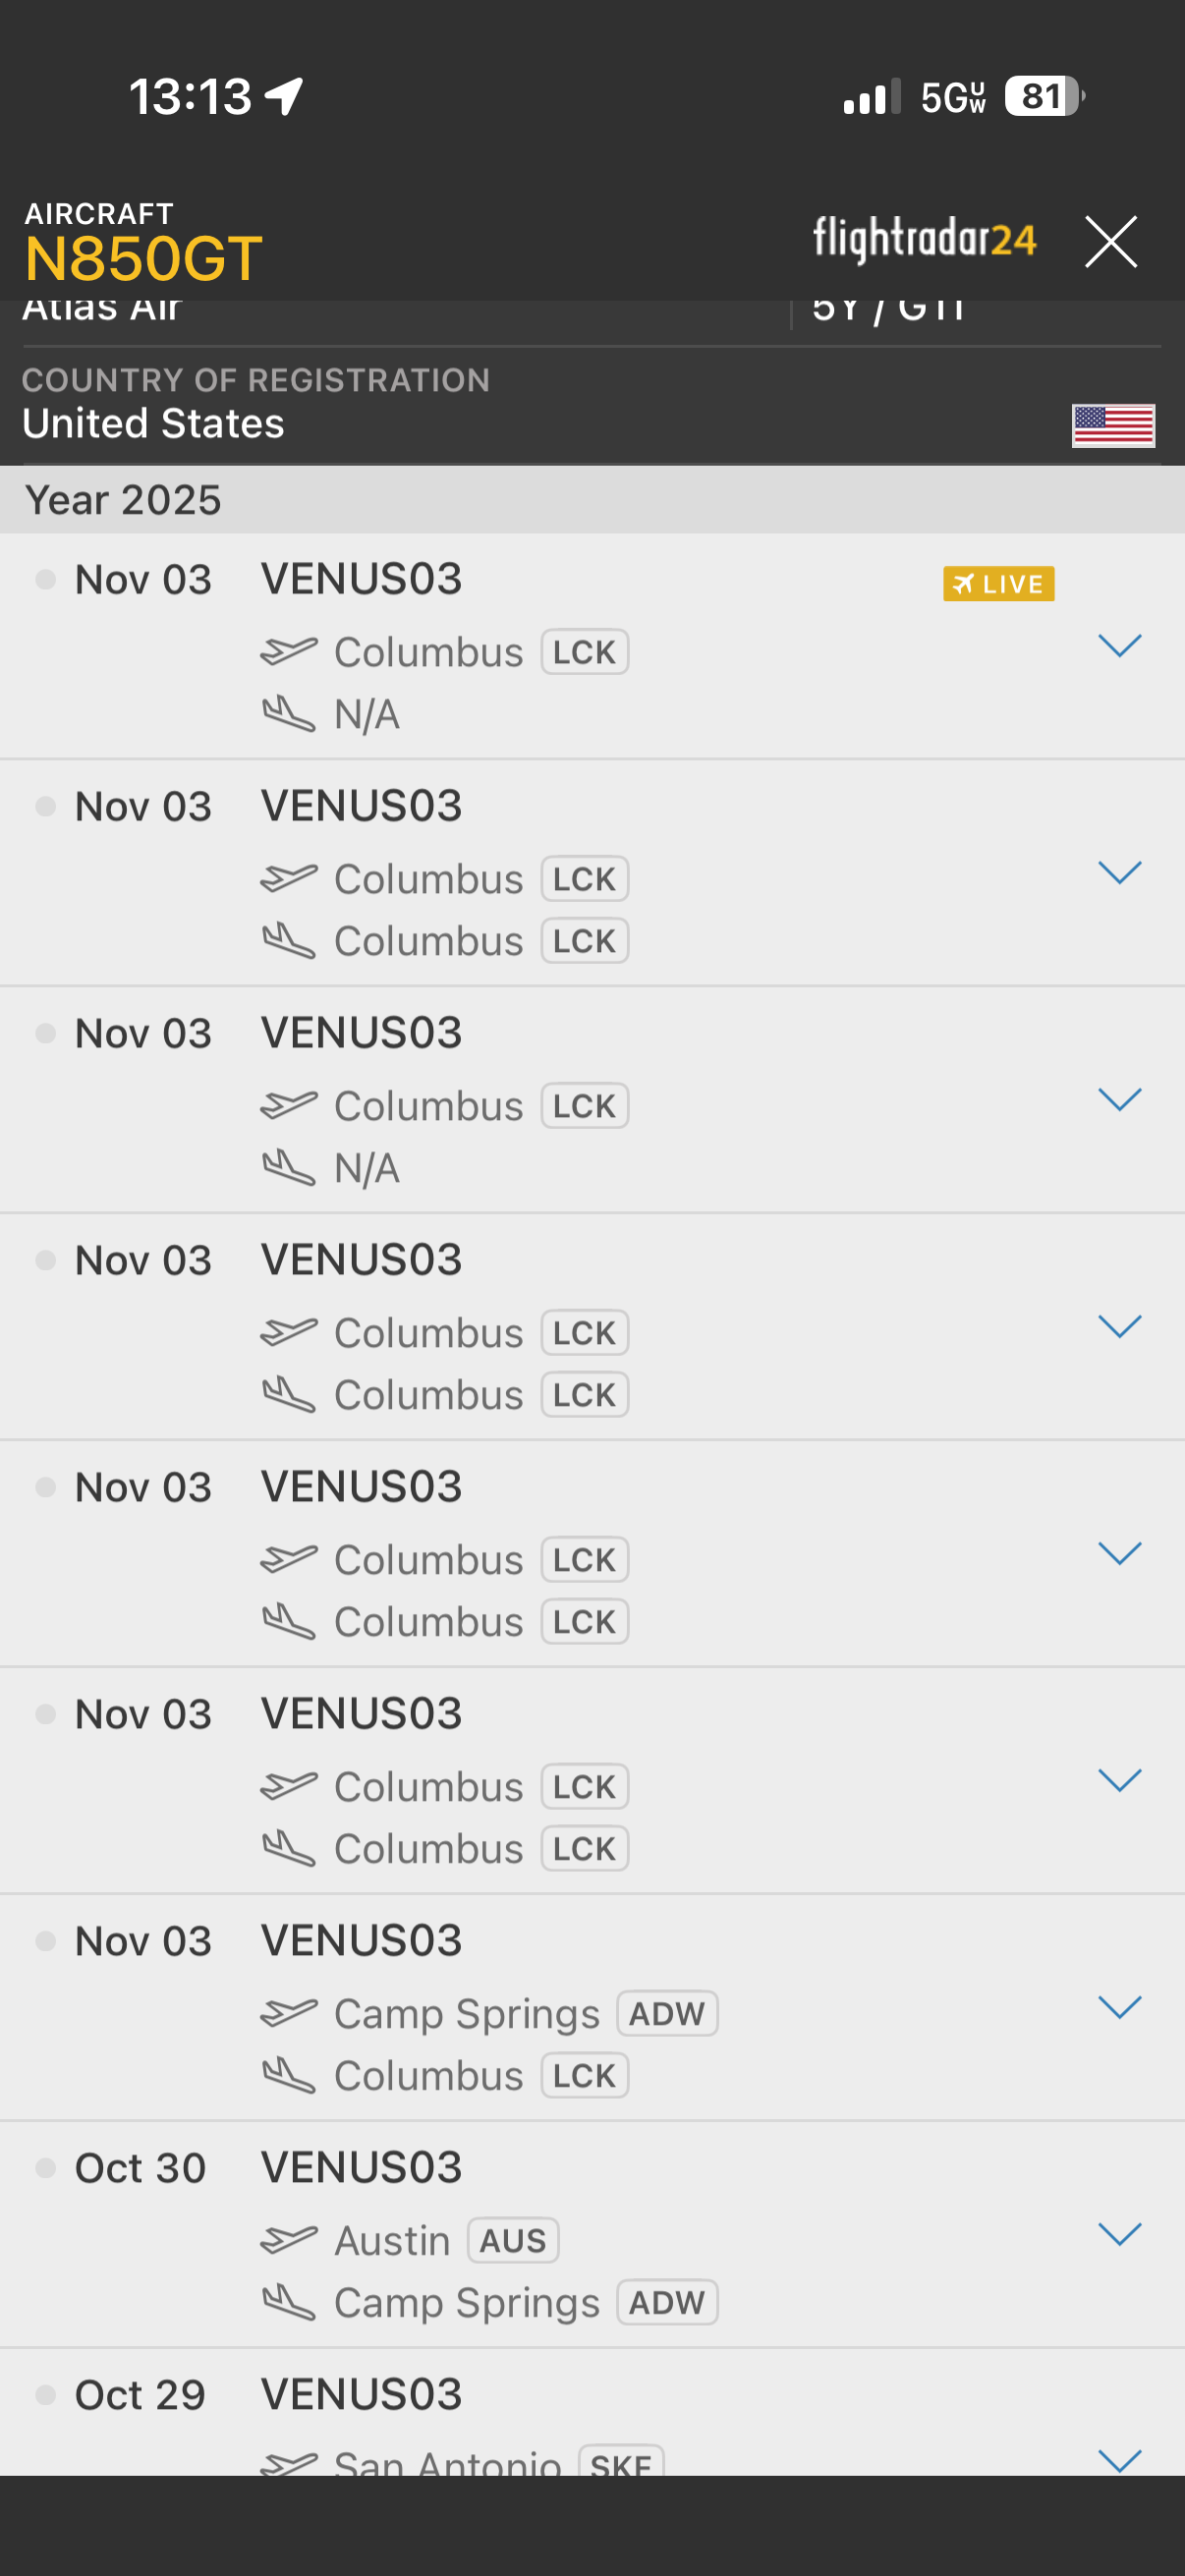Close the N850GT aircraft panel
The height and width of the screenshot is (2576, 1185).
pos(1110,242)
